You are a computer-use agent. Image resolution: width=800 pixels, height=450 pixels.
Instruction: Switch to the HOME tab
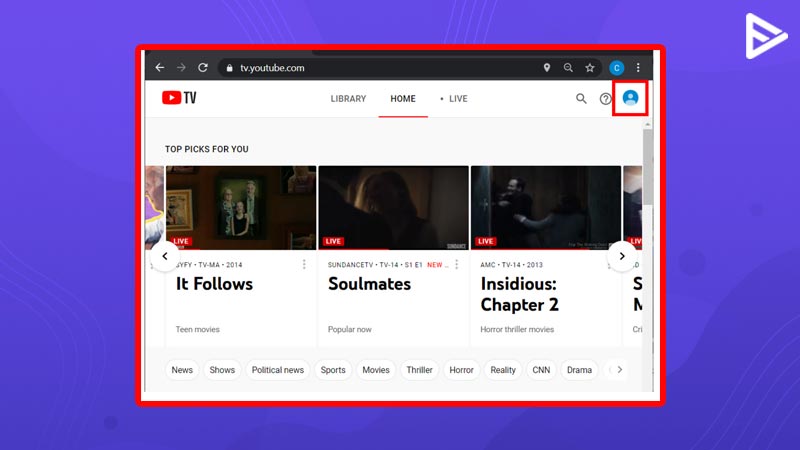pos(403,98)
